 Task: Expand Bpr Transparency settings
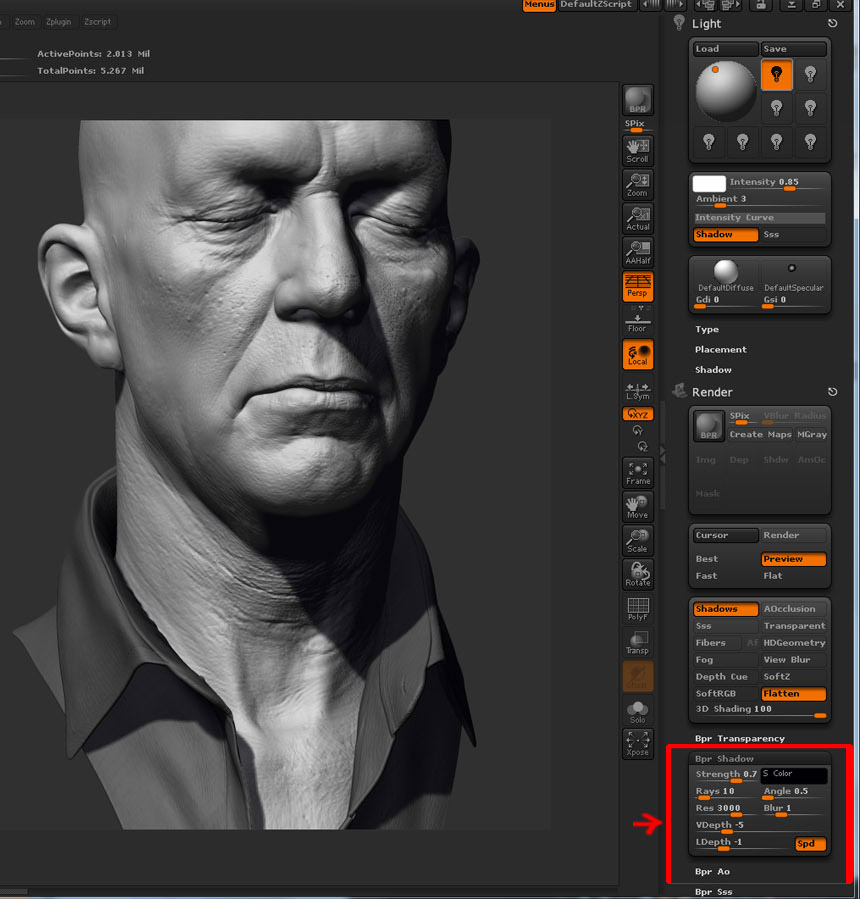pyautogui.click(x=740, y=738)
